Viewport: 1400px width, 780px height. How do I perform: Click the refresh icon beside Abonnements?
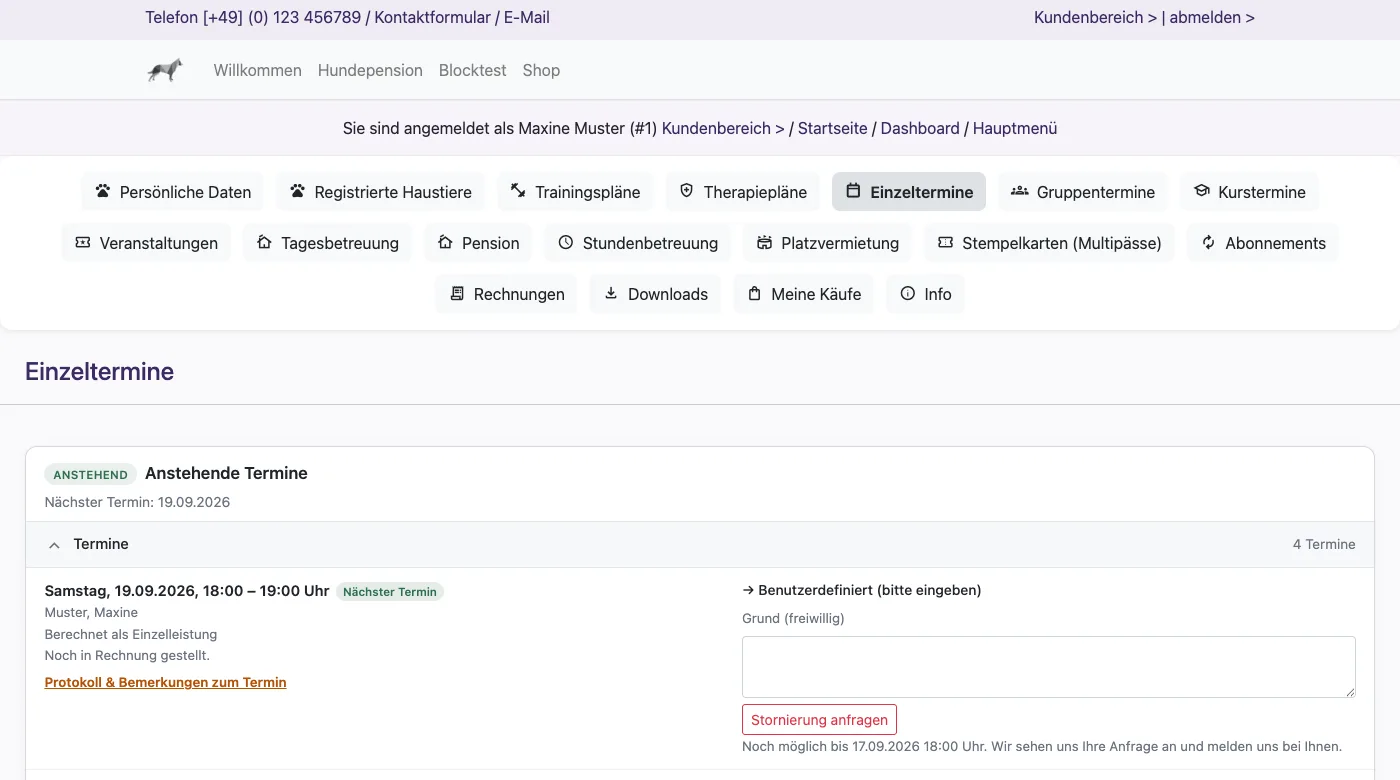(x=1208, y=242)
